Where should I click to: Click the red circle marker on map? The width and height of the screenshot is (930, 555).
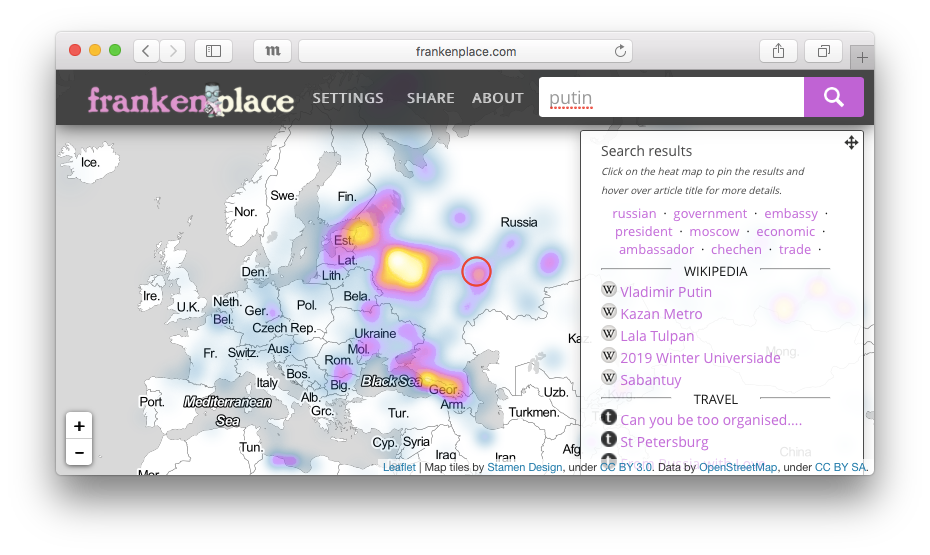coord(477,271)
